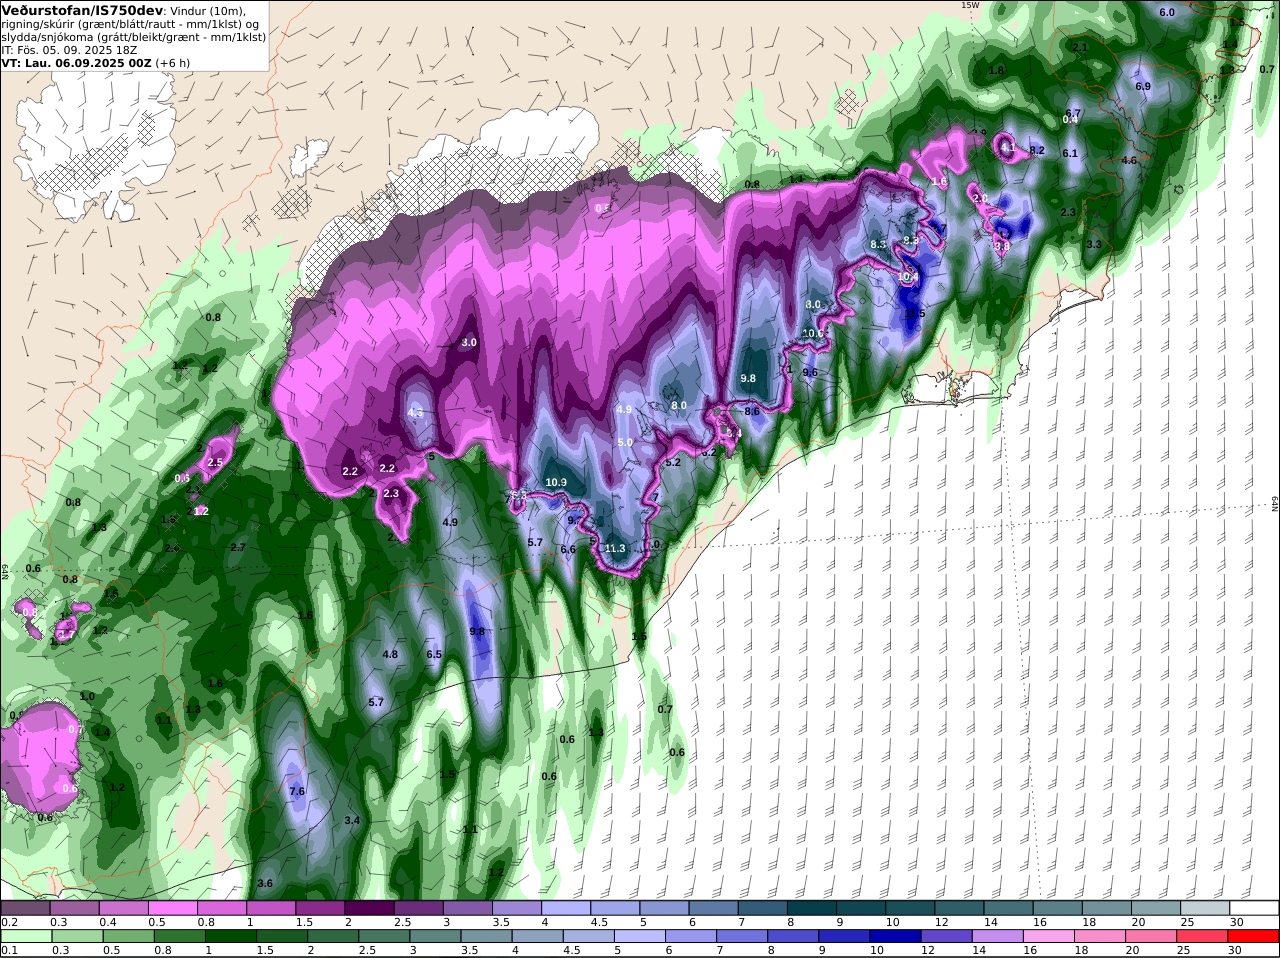Click the 5.2 precipitation value label
Viewport: 1280px width, 958px height.
(673, 462)
